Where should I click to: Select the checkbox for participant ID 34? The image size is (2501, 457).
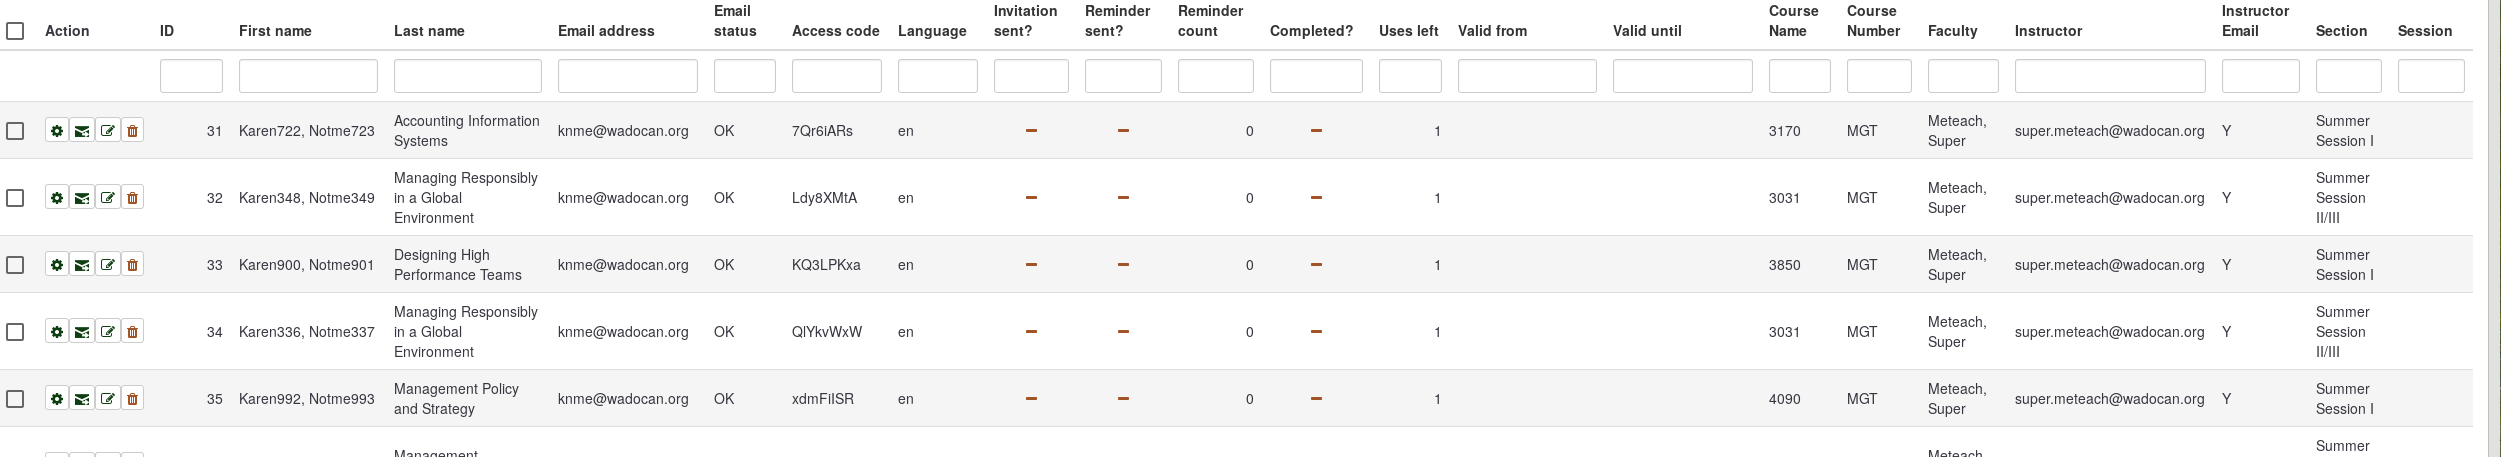[15, 332]
